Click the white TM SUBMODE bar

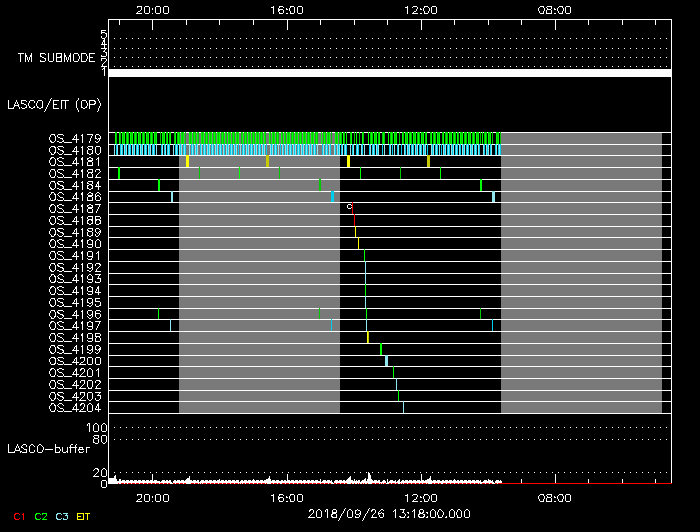(x=389, y=73)
